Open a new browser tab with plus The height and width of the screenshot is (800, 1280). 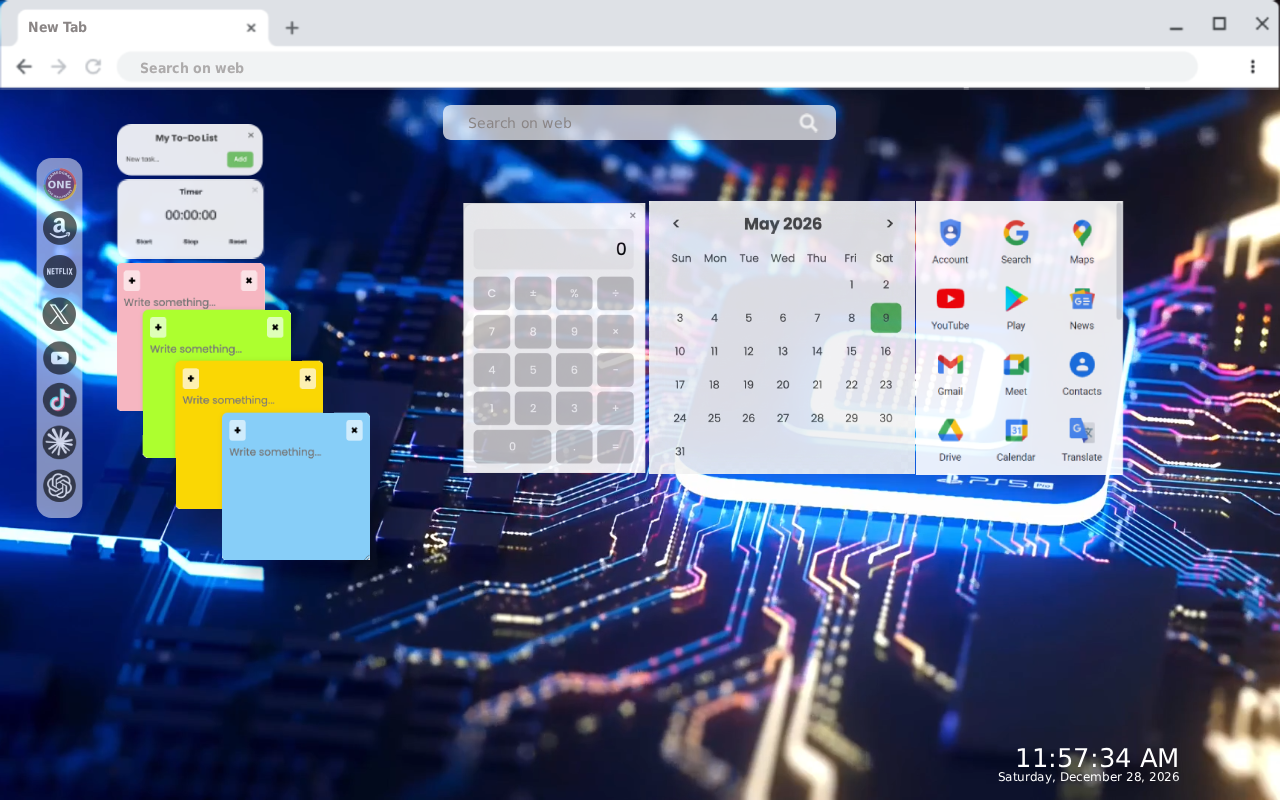pyautogui.click(x=292, y=28)
